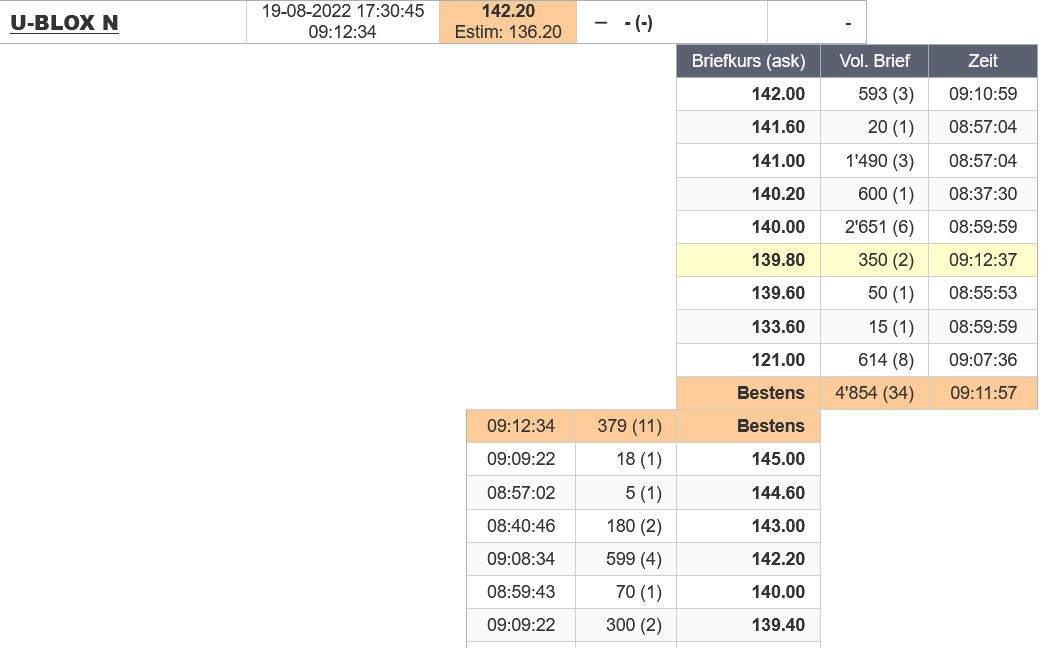1053x648 pixels.
Task: Click the Estim: 136.20 value
Action: pyautogui.click(x=508, y=32)
